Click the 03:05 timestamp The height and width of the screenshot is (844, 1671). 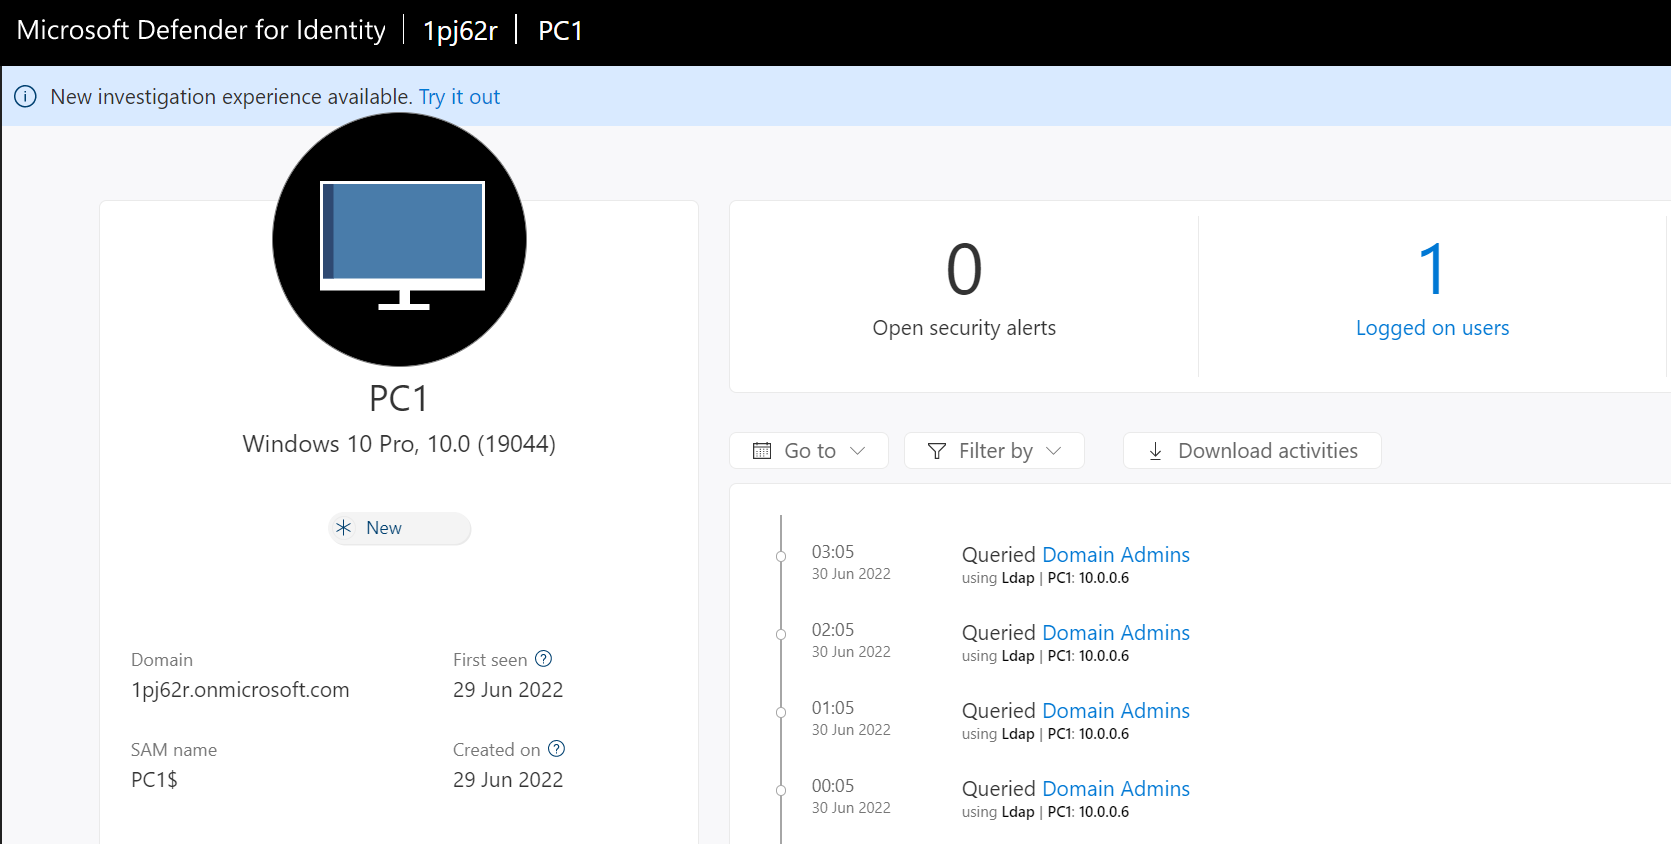click(x=833, y=552)
